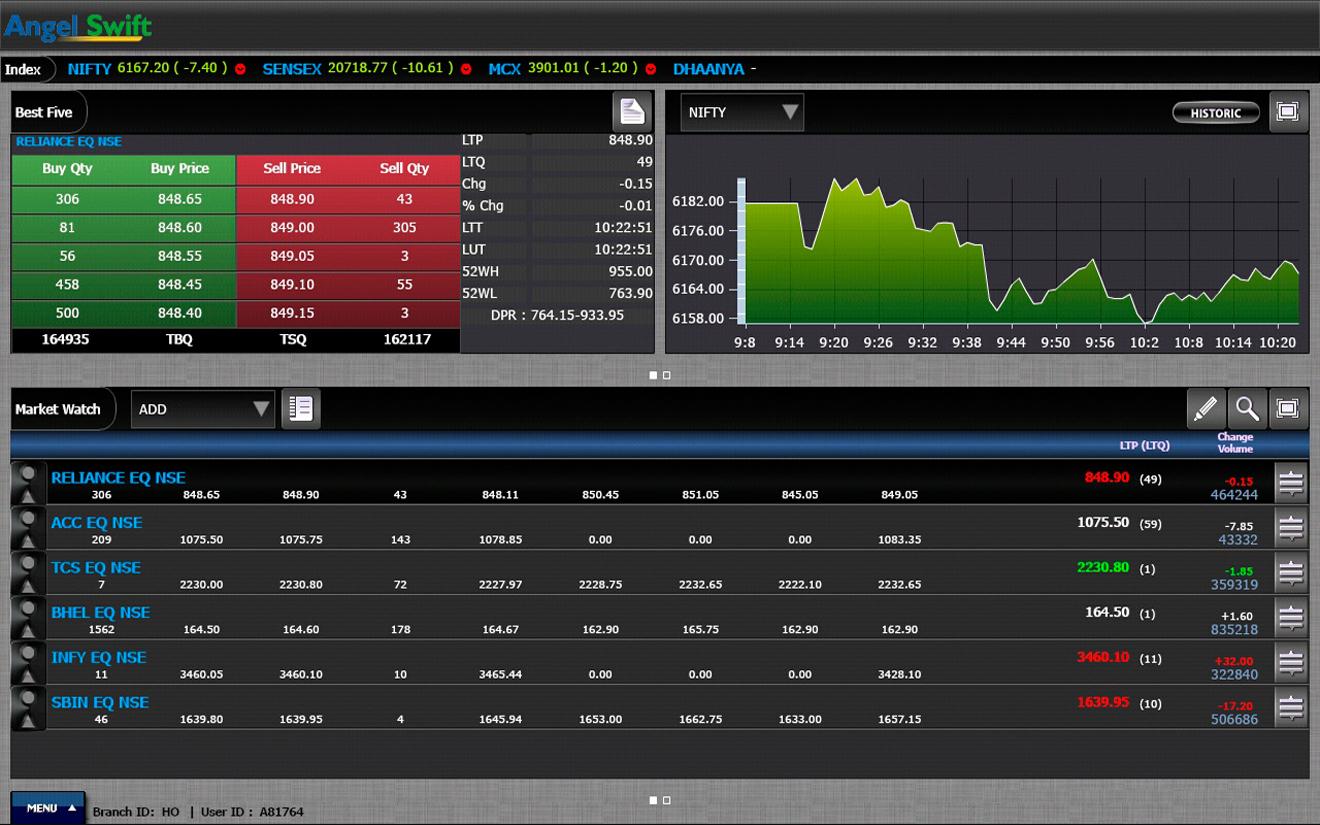Click the HISTORIC button
This screenshot has height=825, width=1320.
(x=1215, y=113)
